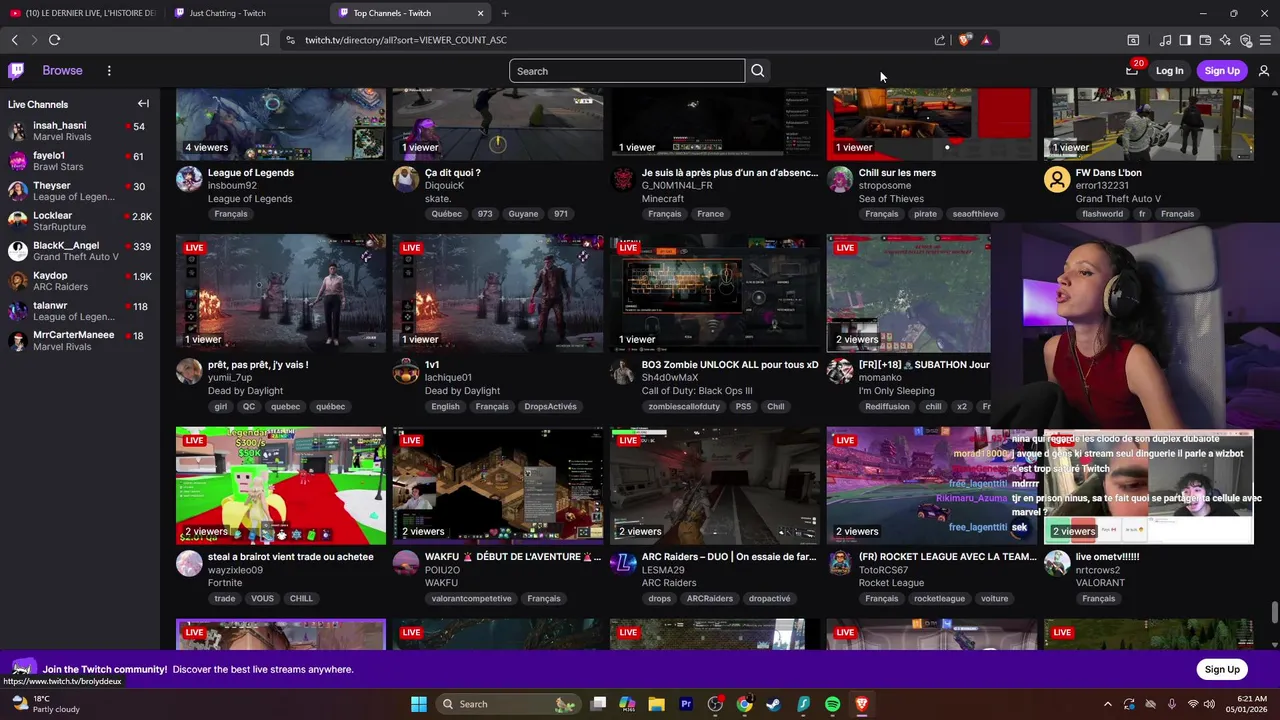Viewport: 1280px width, 720px height.
Task: Open Locklear StarRupture sidebar channel
Action: (80, 221)
